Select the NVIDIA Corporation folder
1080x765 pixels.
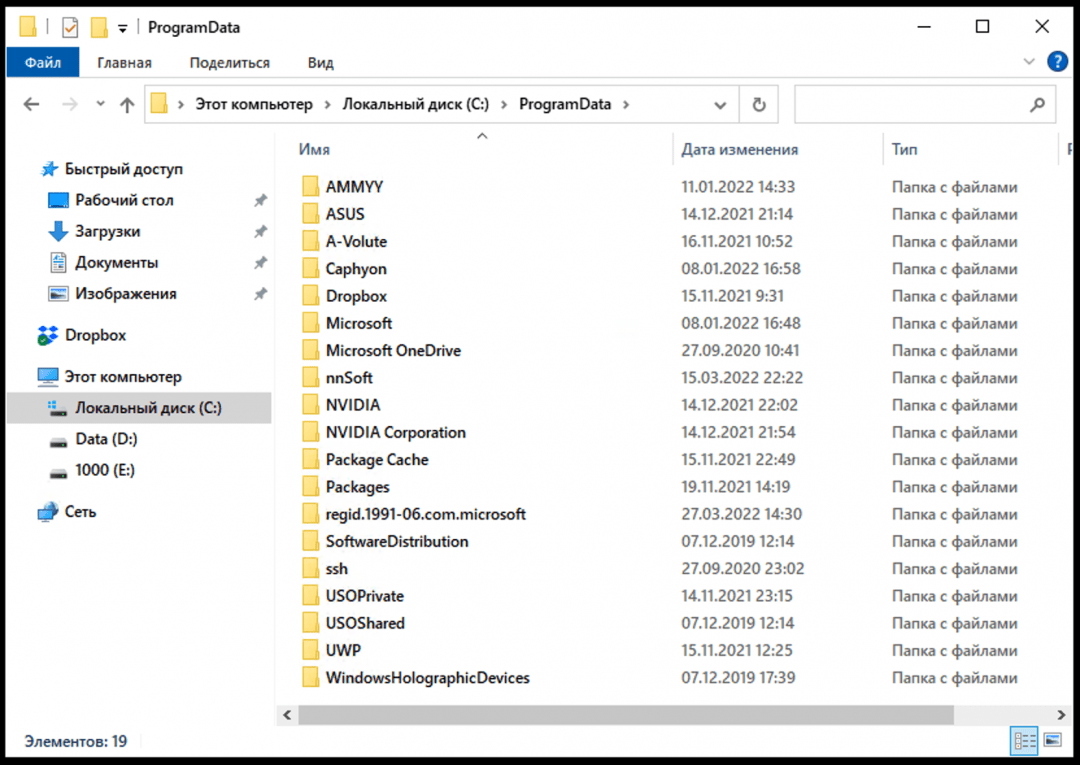click(x=395, y=433)
